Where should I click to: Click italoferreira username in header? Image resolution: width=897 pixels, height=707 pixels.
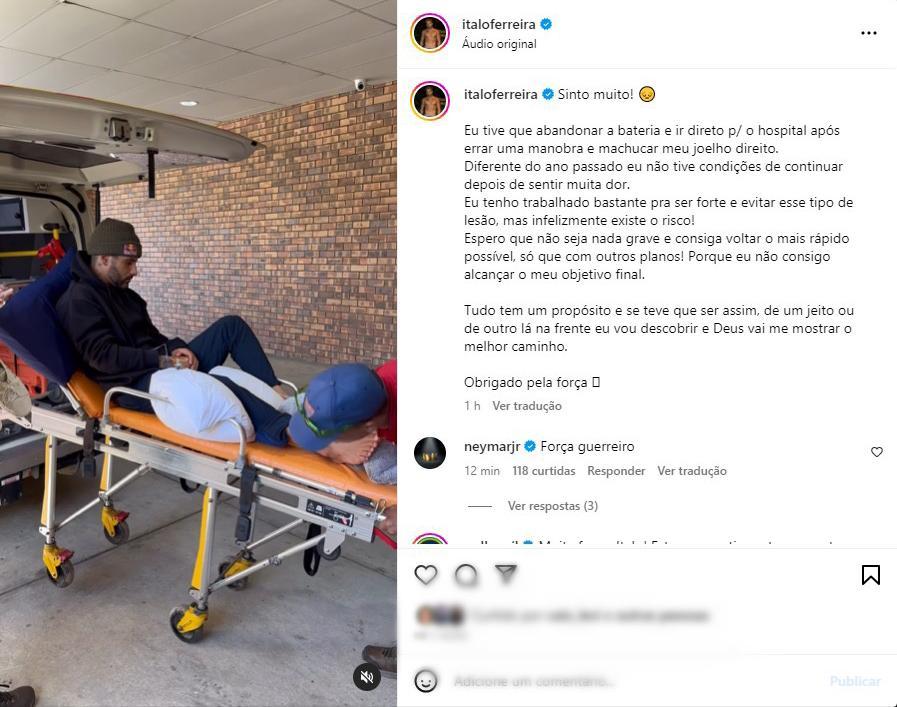[x=498, y=24]
